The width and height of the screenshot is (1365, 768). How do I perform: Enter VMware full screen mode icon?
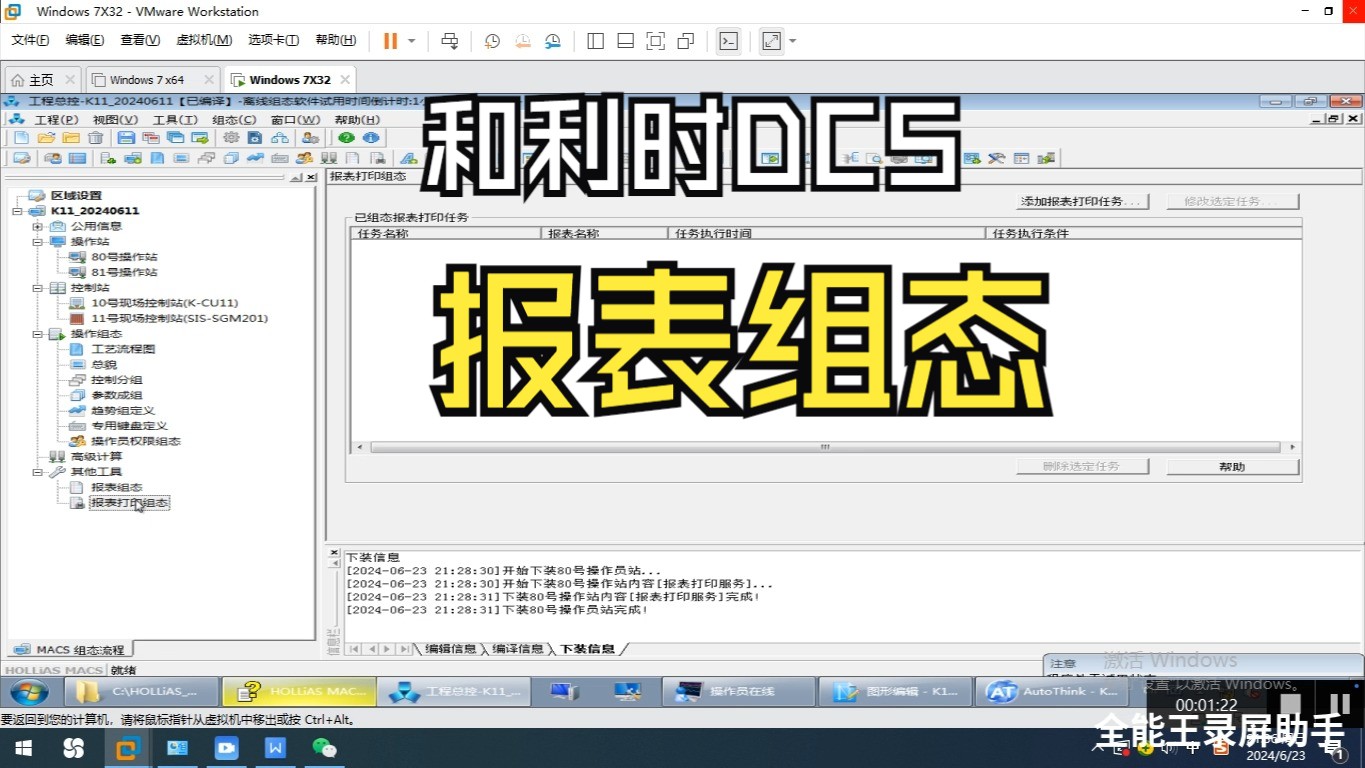point(655,41)
